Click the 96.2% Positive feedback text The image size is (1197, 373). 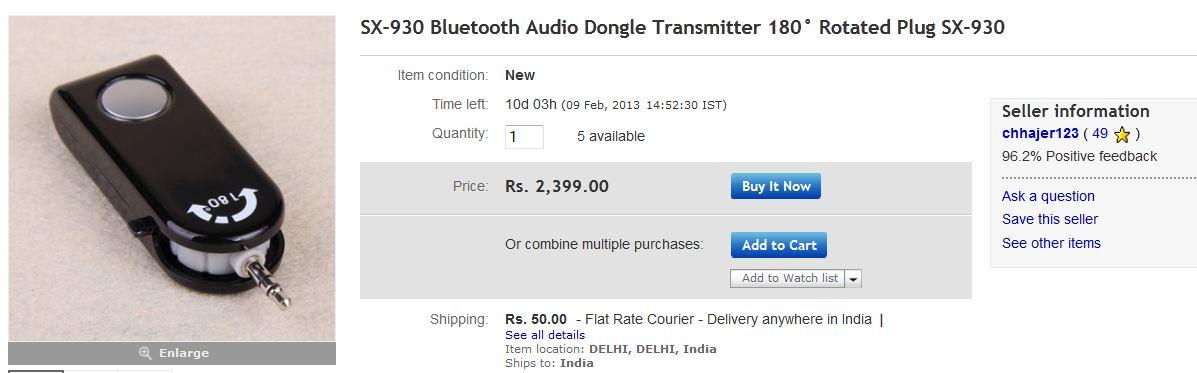[x=1079, y=156]
